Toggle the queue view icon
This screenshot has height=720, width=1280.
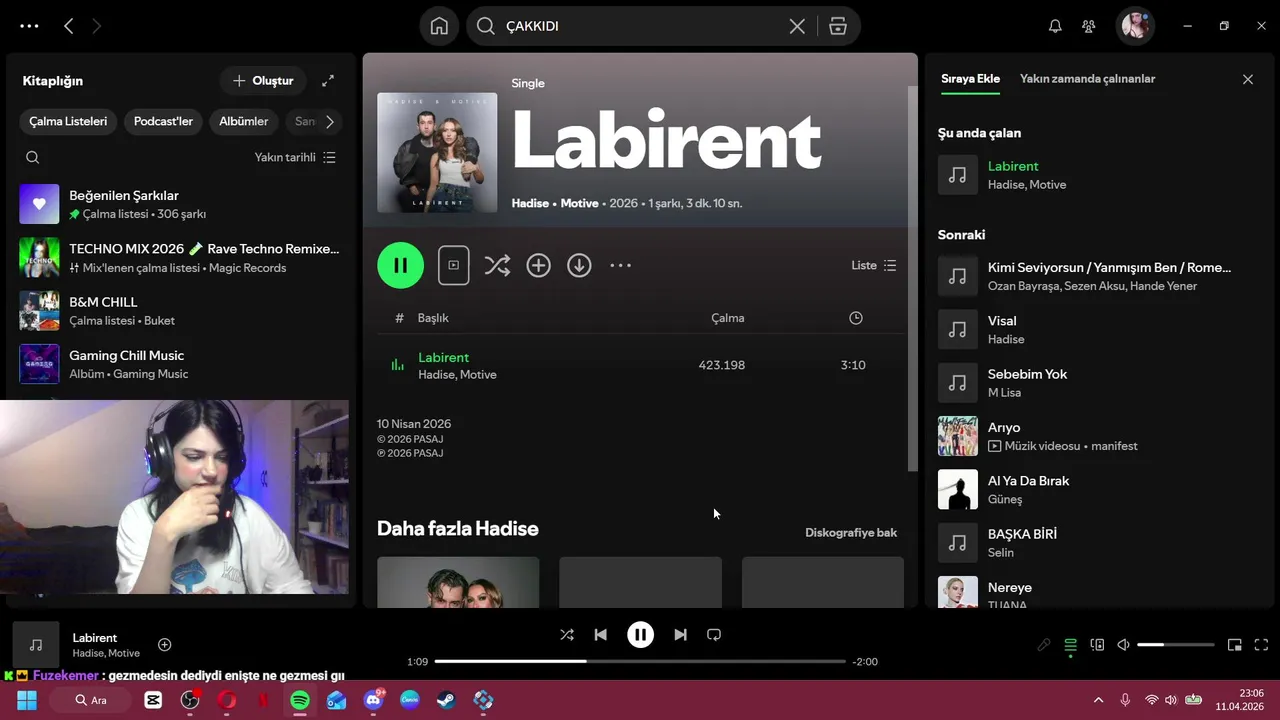click(1070, 645)
